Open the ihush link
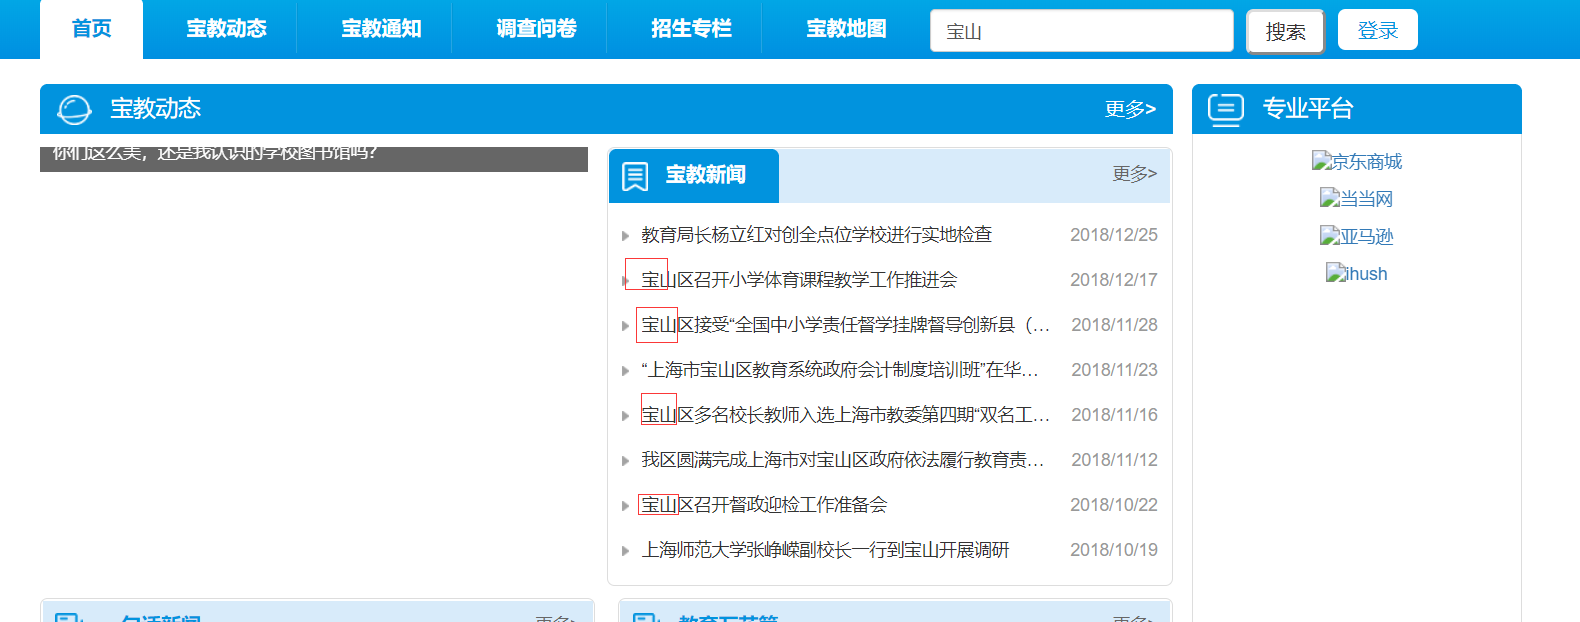 pyautogui.click(x=1357, y=273)
